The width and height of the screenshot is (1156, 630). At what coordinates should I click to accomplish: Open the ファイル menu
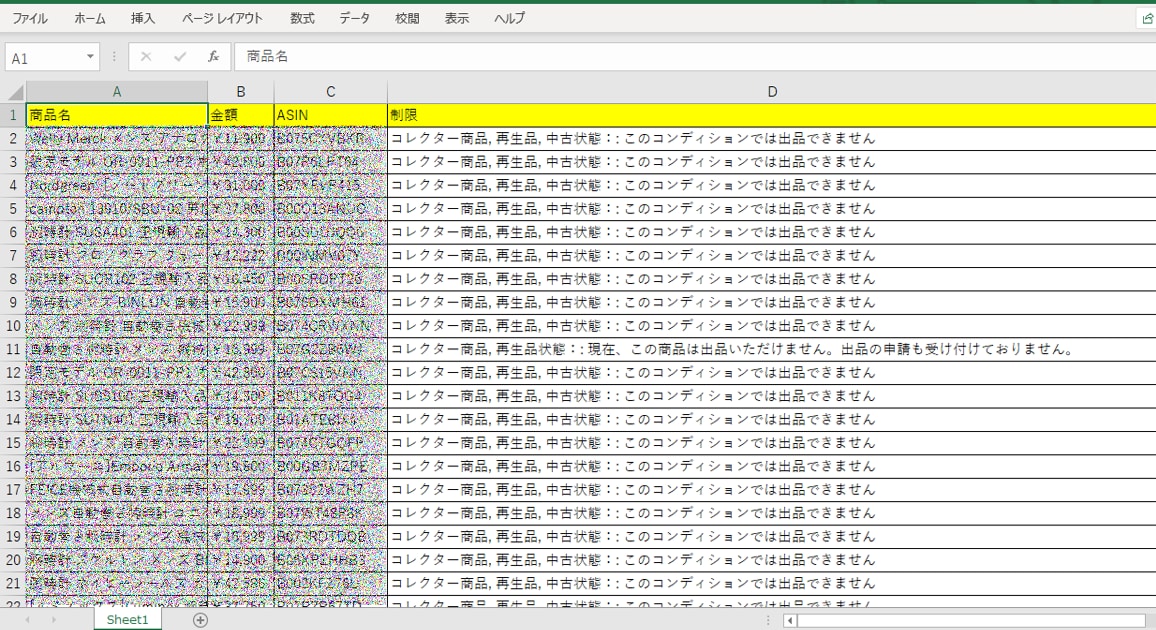(29, 18)
